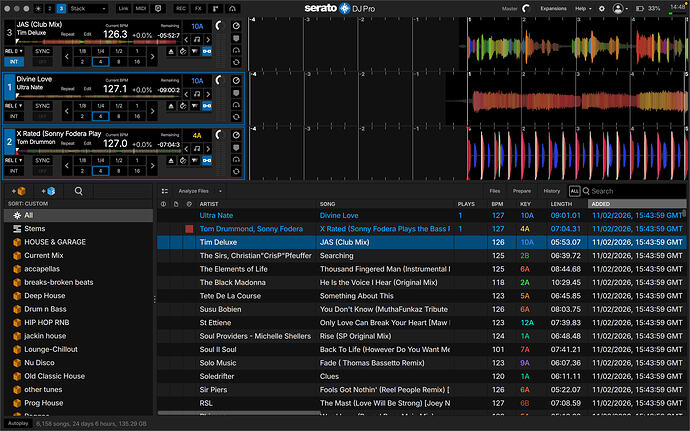690x431 pixels.
Task: Toggle INT mode on deck 3
Action: coord(14,62)
